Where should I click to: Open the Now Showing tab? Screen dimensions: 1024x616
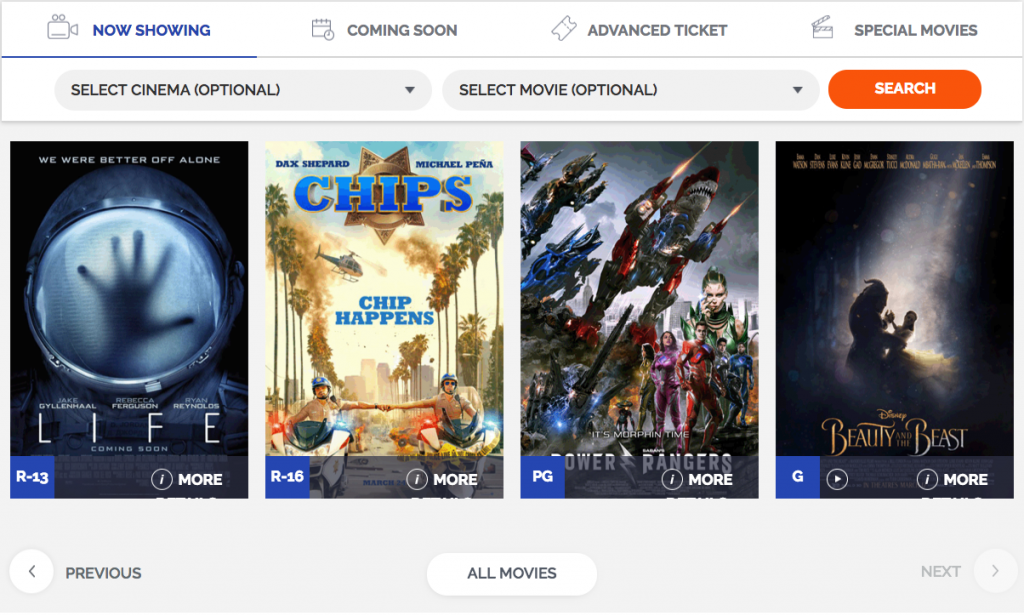[x=129, y=30]
